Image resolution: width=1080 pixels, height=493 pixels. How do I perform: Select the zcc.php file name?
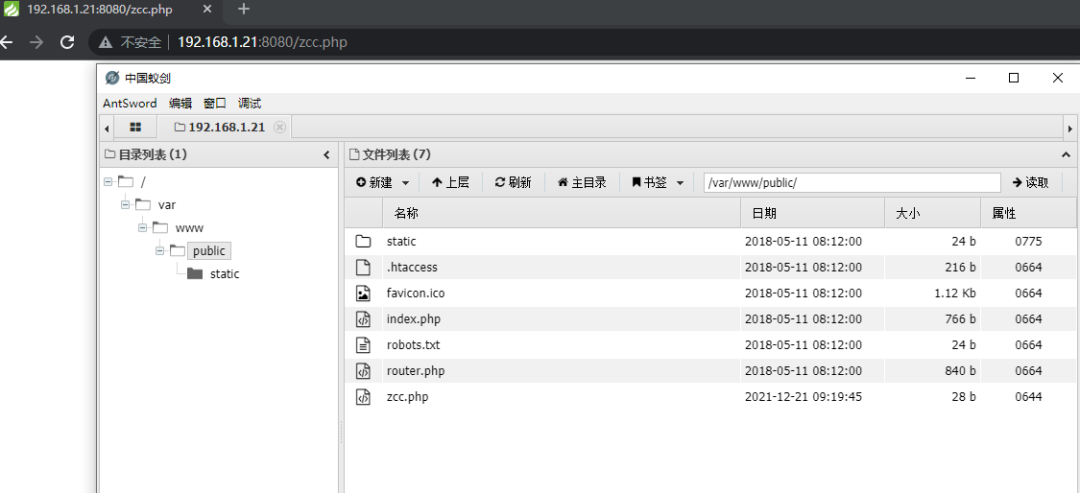coord(408,397)
